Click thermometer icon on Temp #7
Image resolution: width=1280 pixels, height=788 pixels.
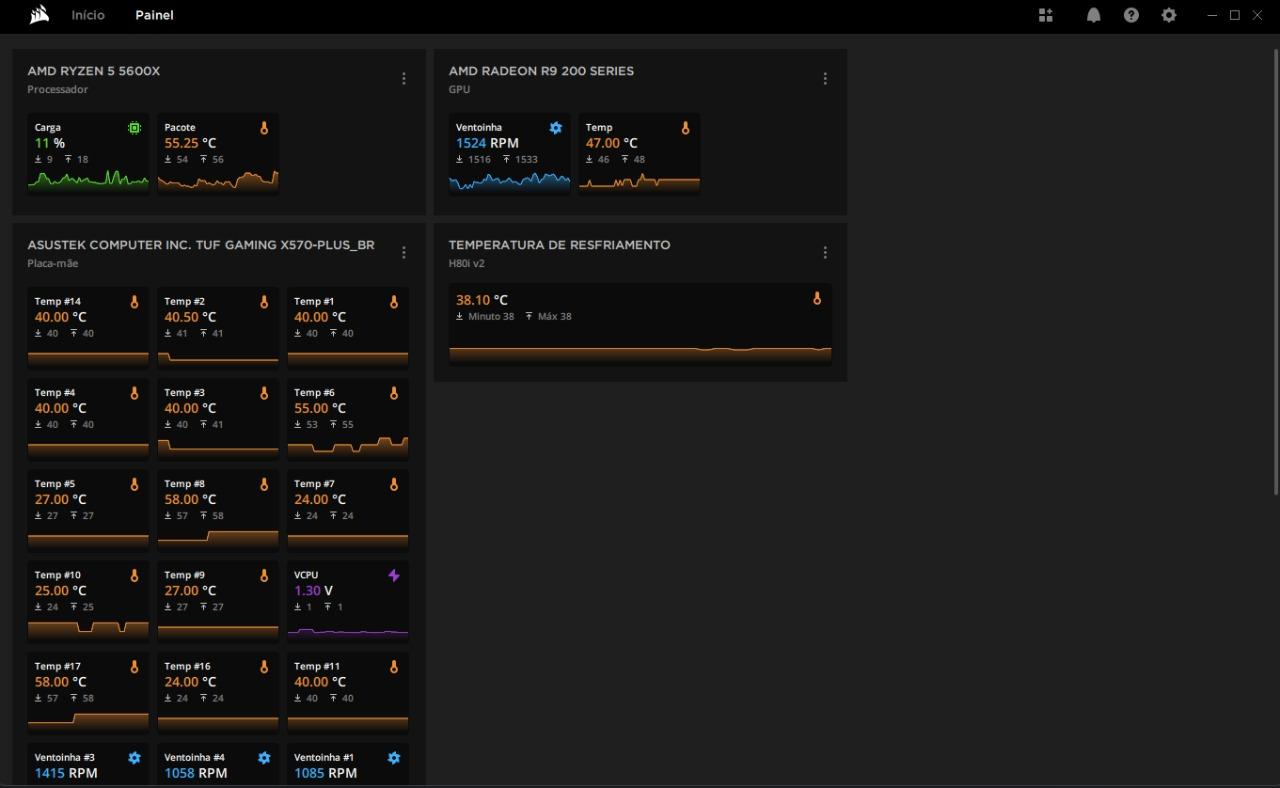394,484
